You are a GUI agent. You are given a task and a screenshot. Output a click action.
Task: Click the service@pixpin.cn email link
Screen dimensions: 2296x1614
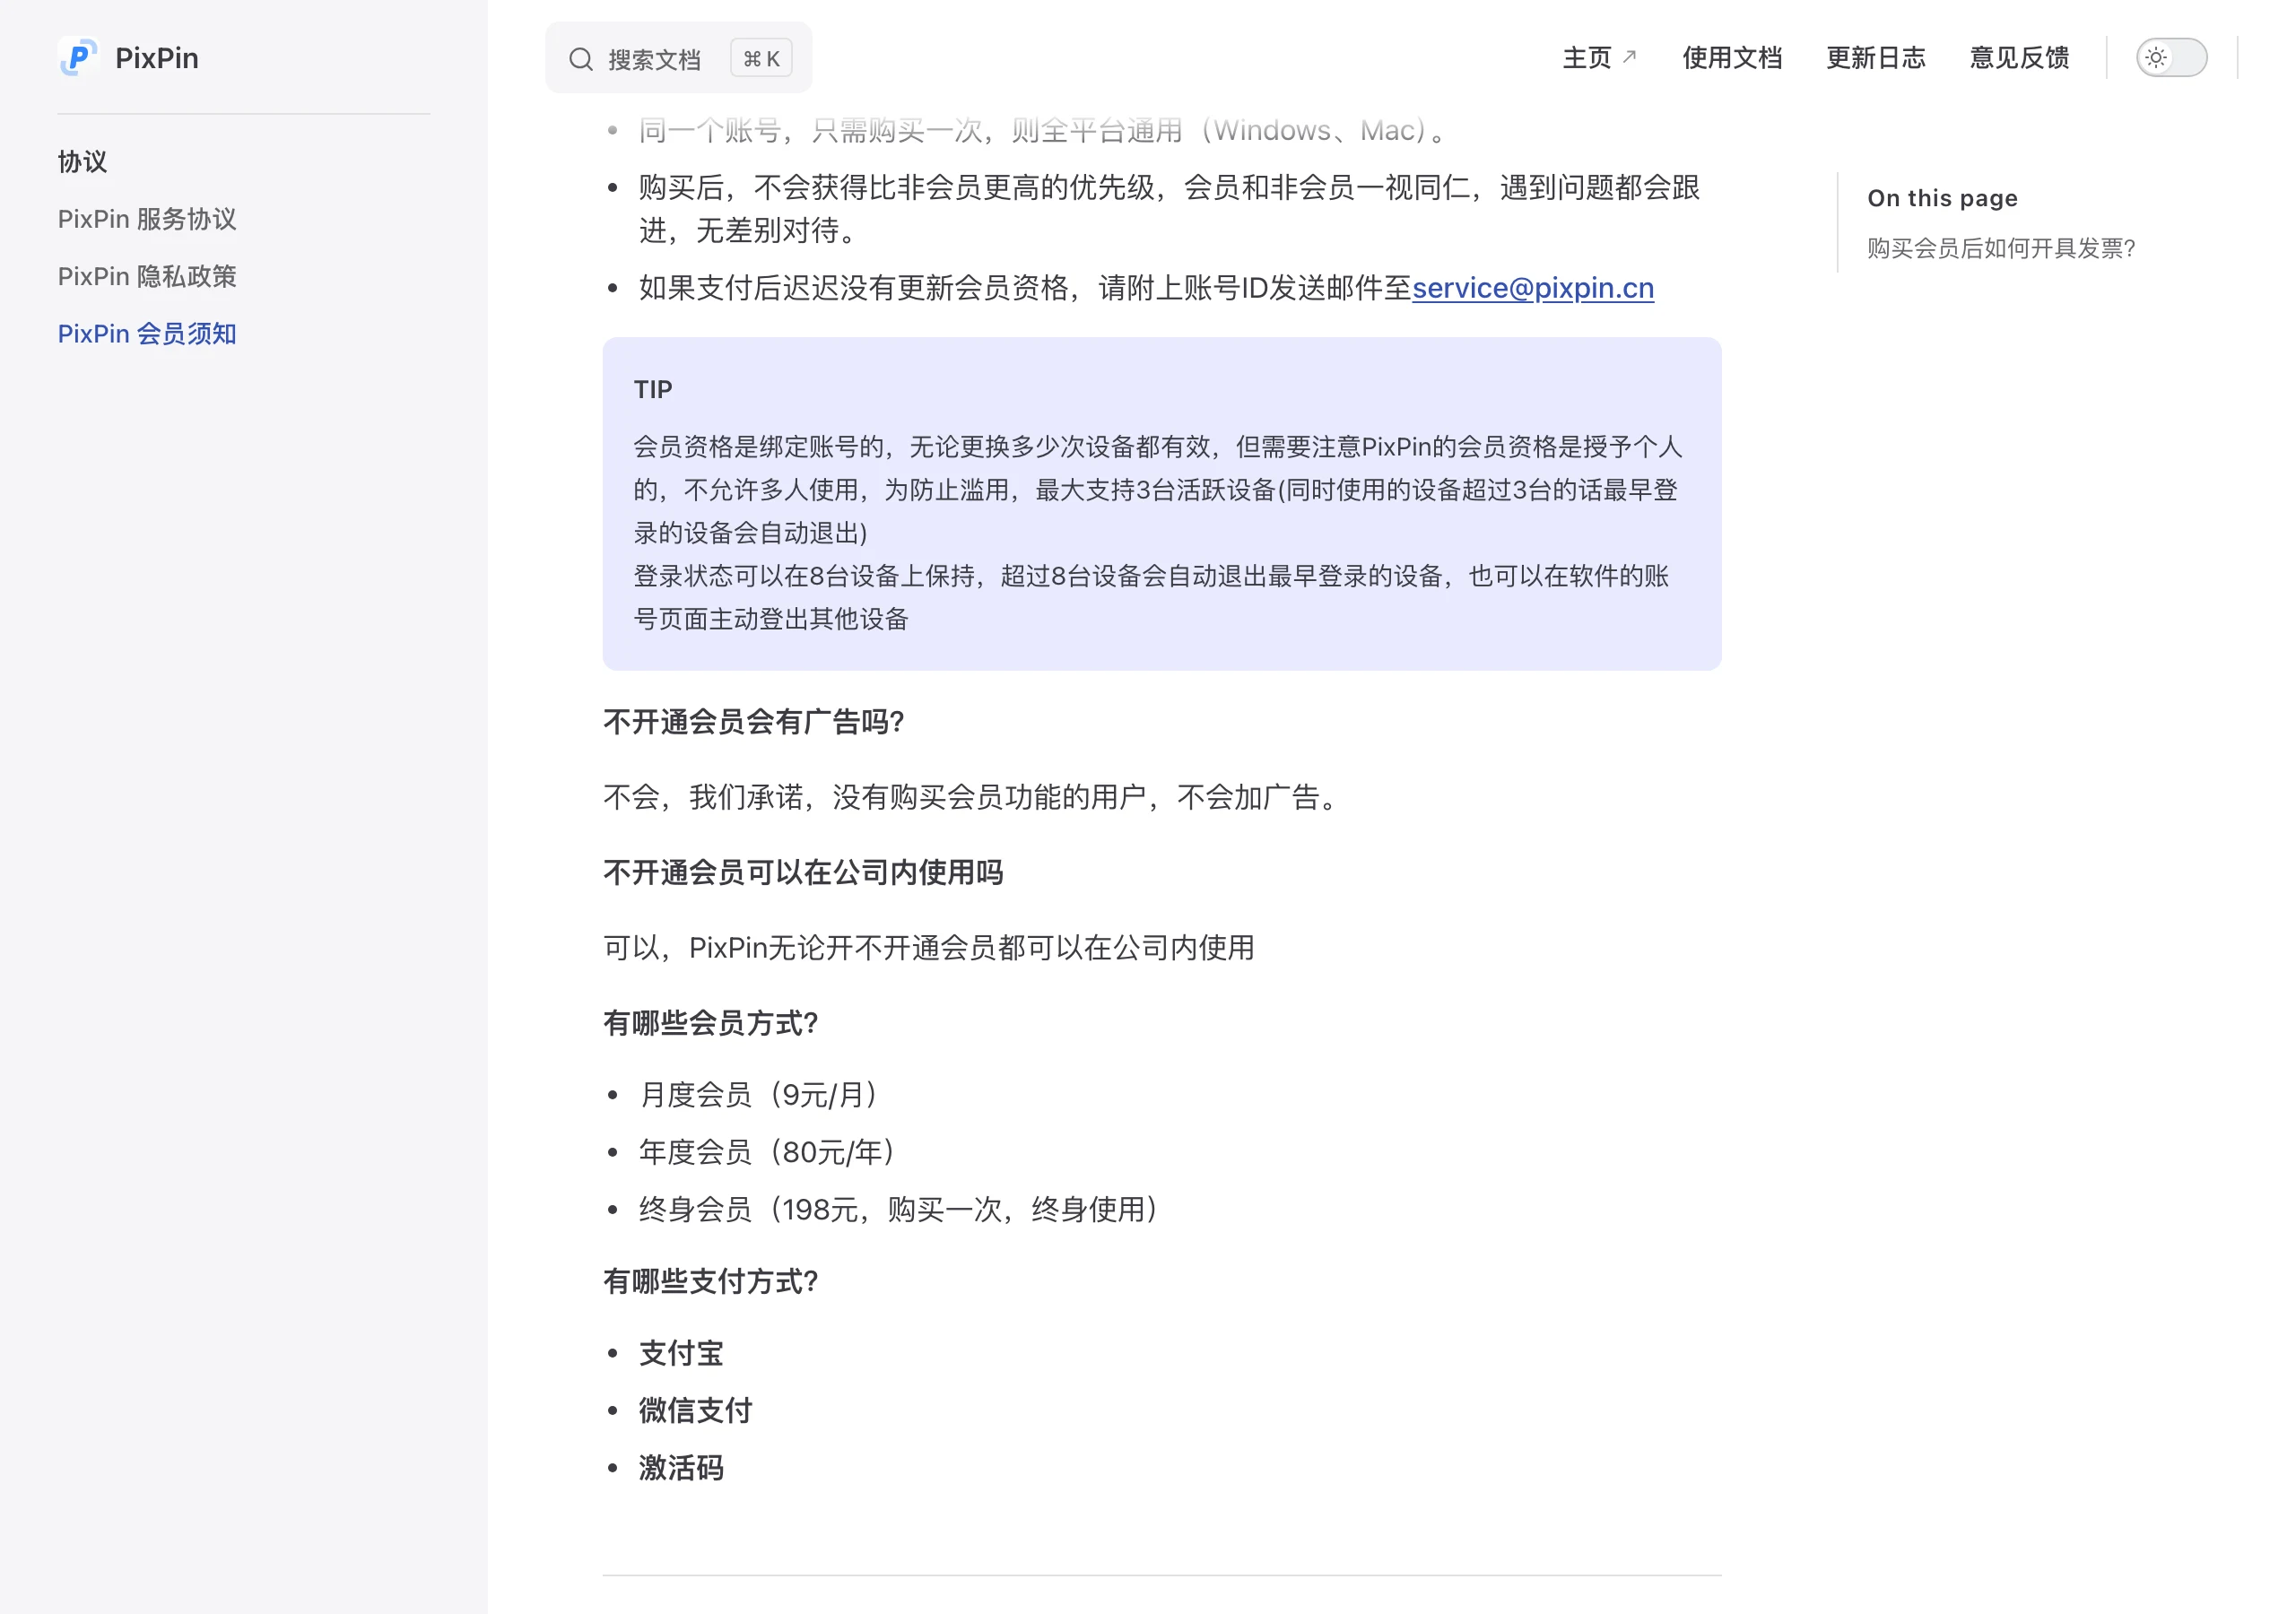[x=1532, y=288]
